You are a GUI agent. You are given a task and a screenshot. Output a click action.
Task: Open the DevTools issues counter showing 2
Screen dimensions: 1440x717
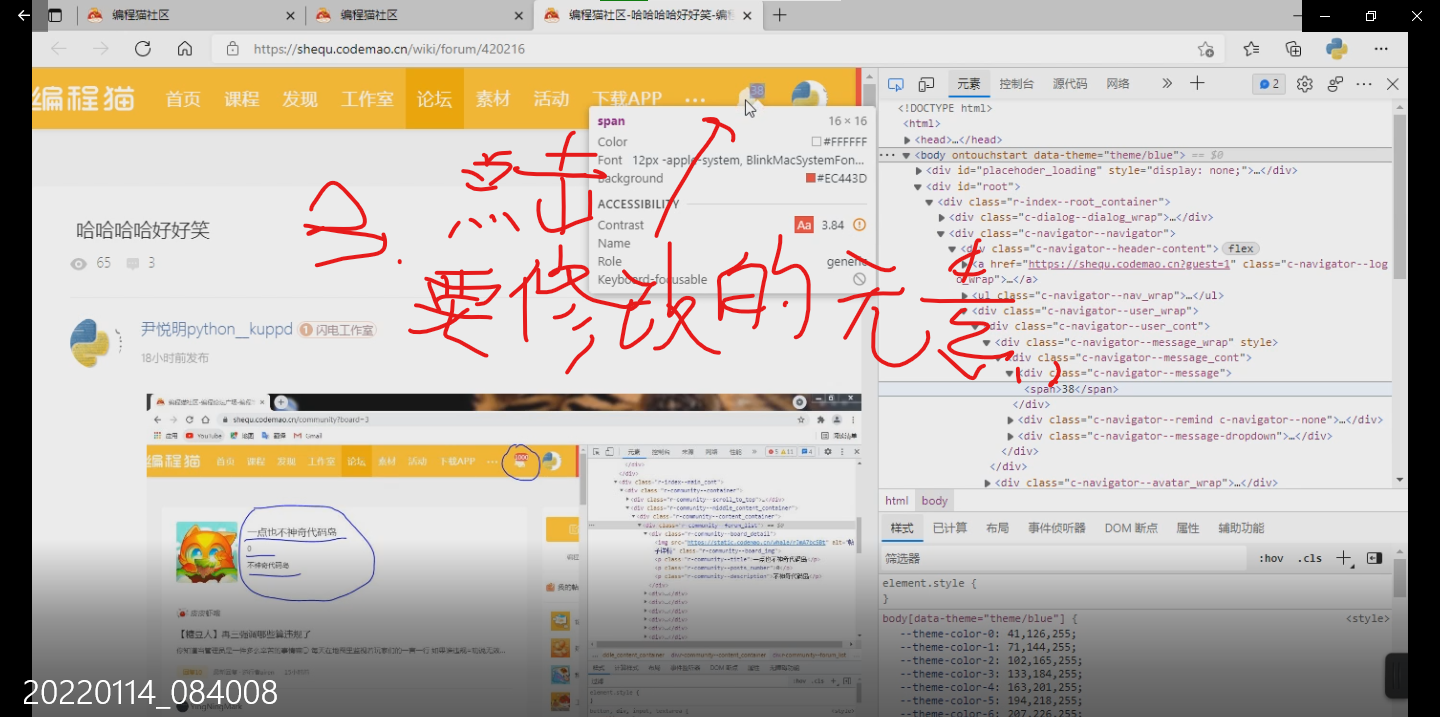[1269, 84]
